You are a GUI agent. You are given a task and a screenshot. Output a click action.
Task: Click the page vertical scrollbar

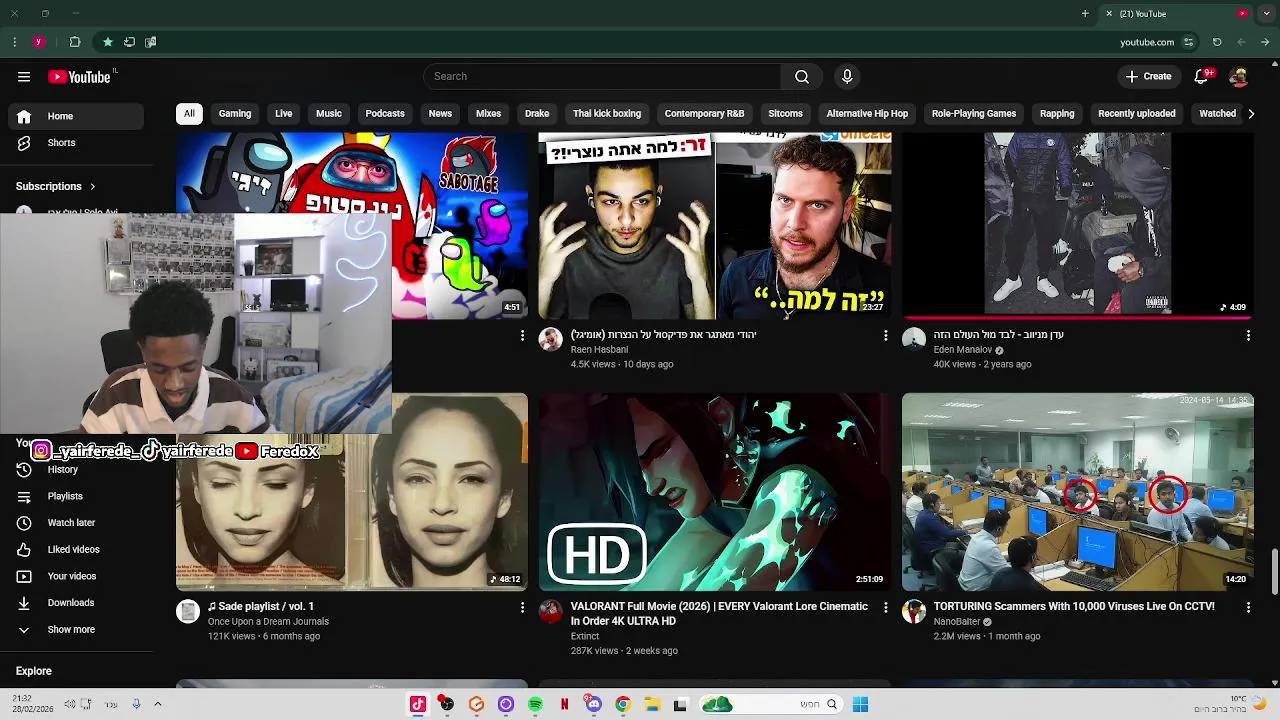1274,571
